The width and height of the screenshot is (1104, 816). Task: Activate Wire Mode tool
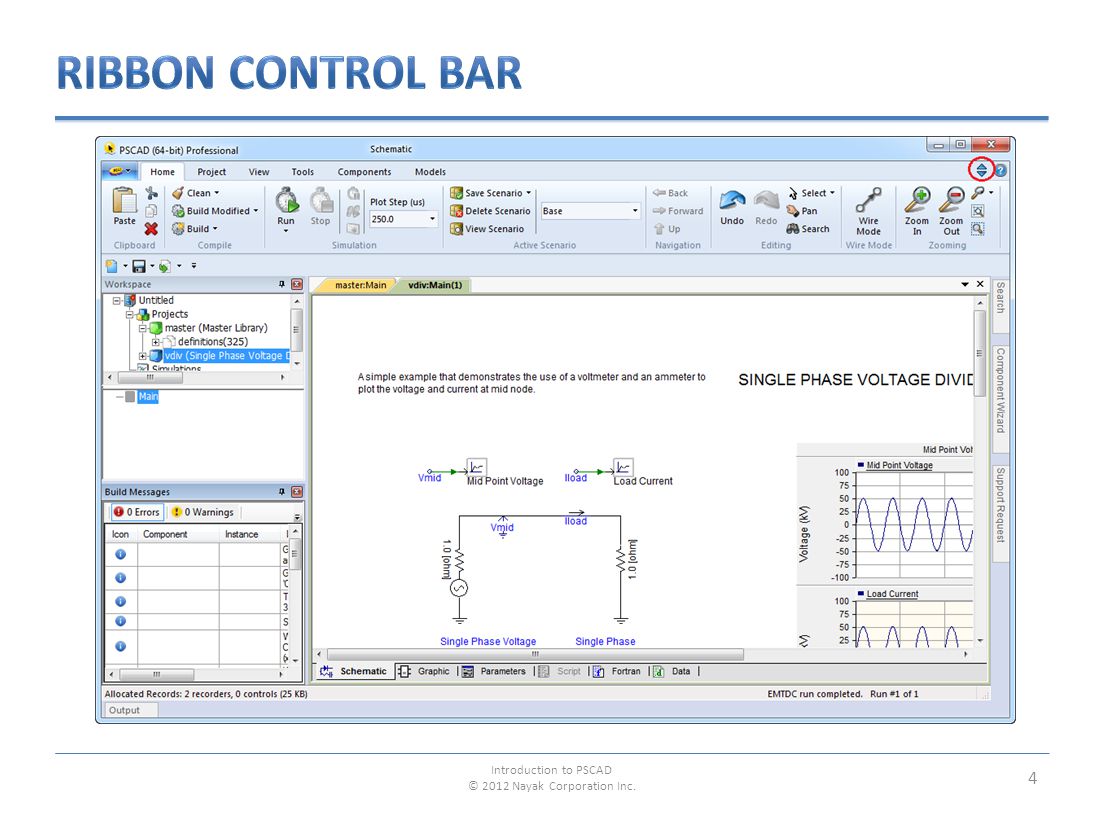point(868,211)
